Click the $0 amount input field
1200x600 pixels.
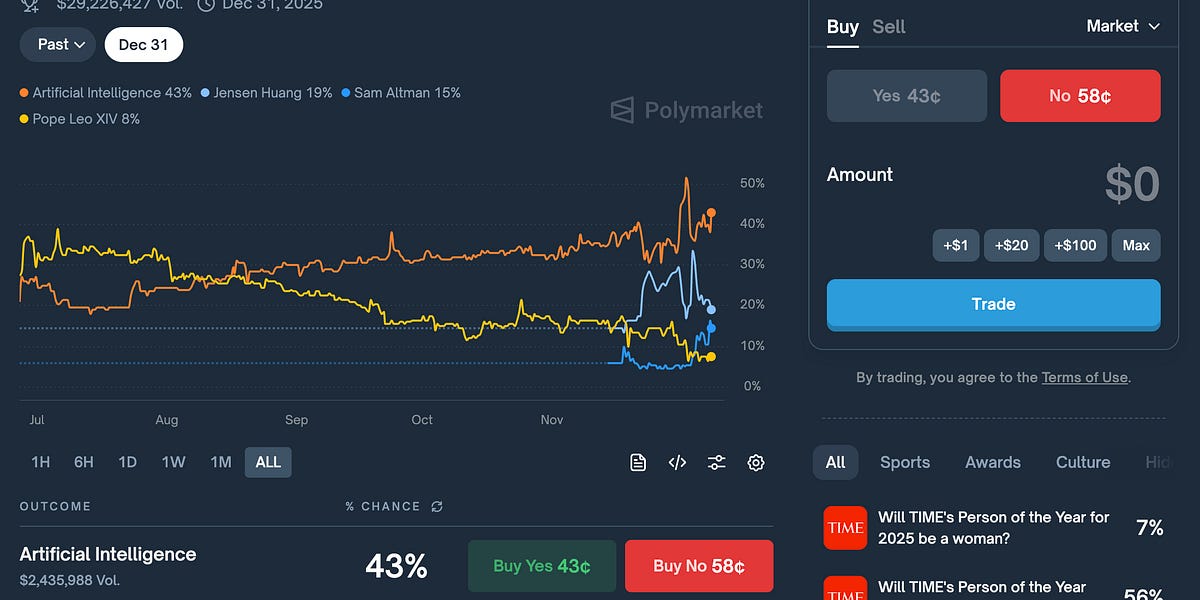coord(1131,184)
